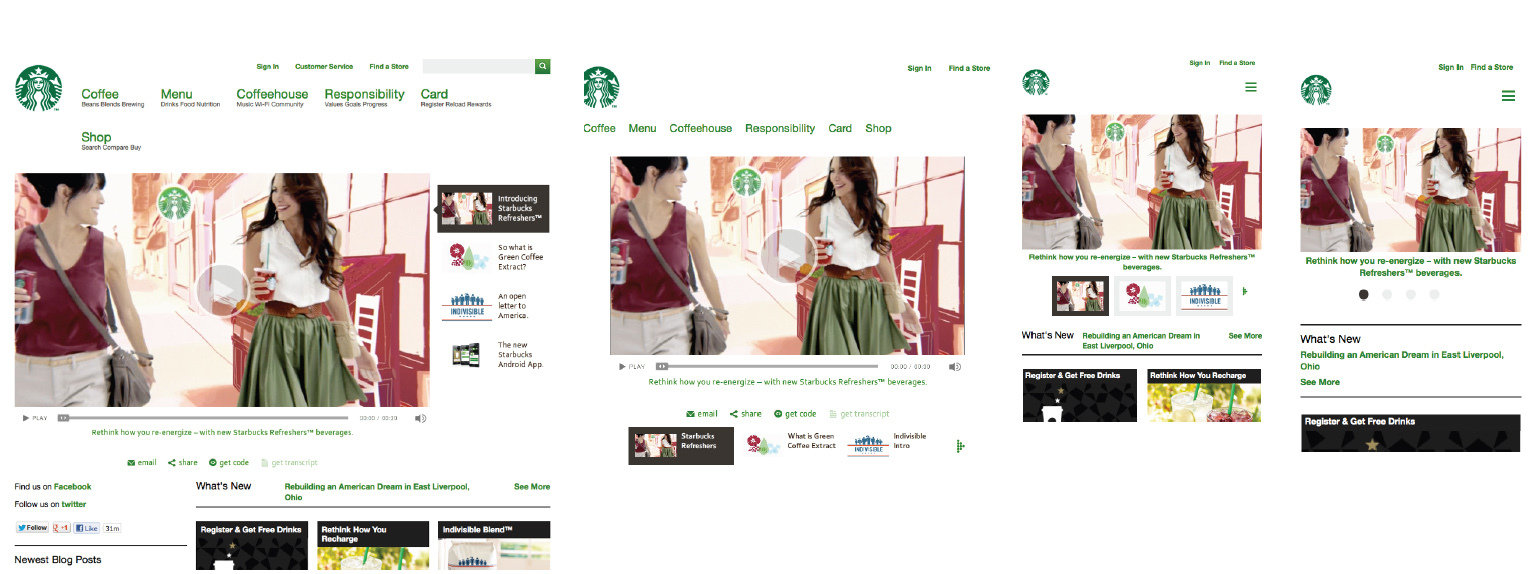Select the first (active) carousel dot

(x=1363, y=294)
